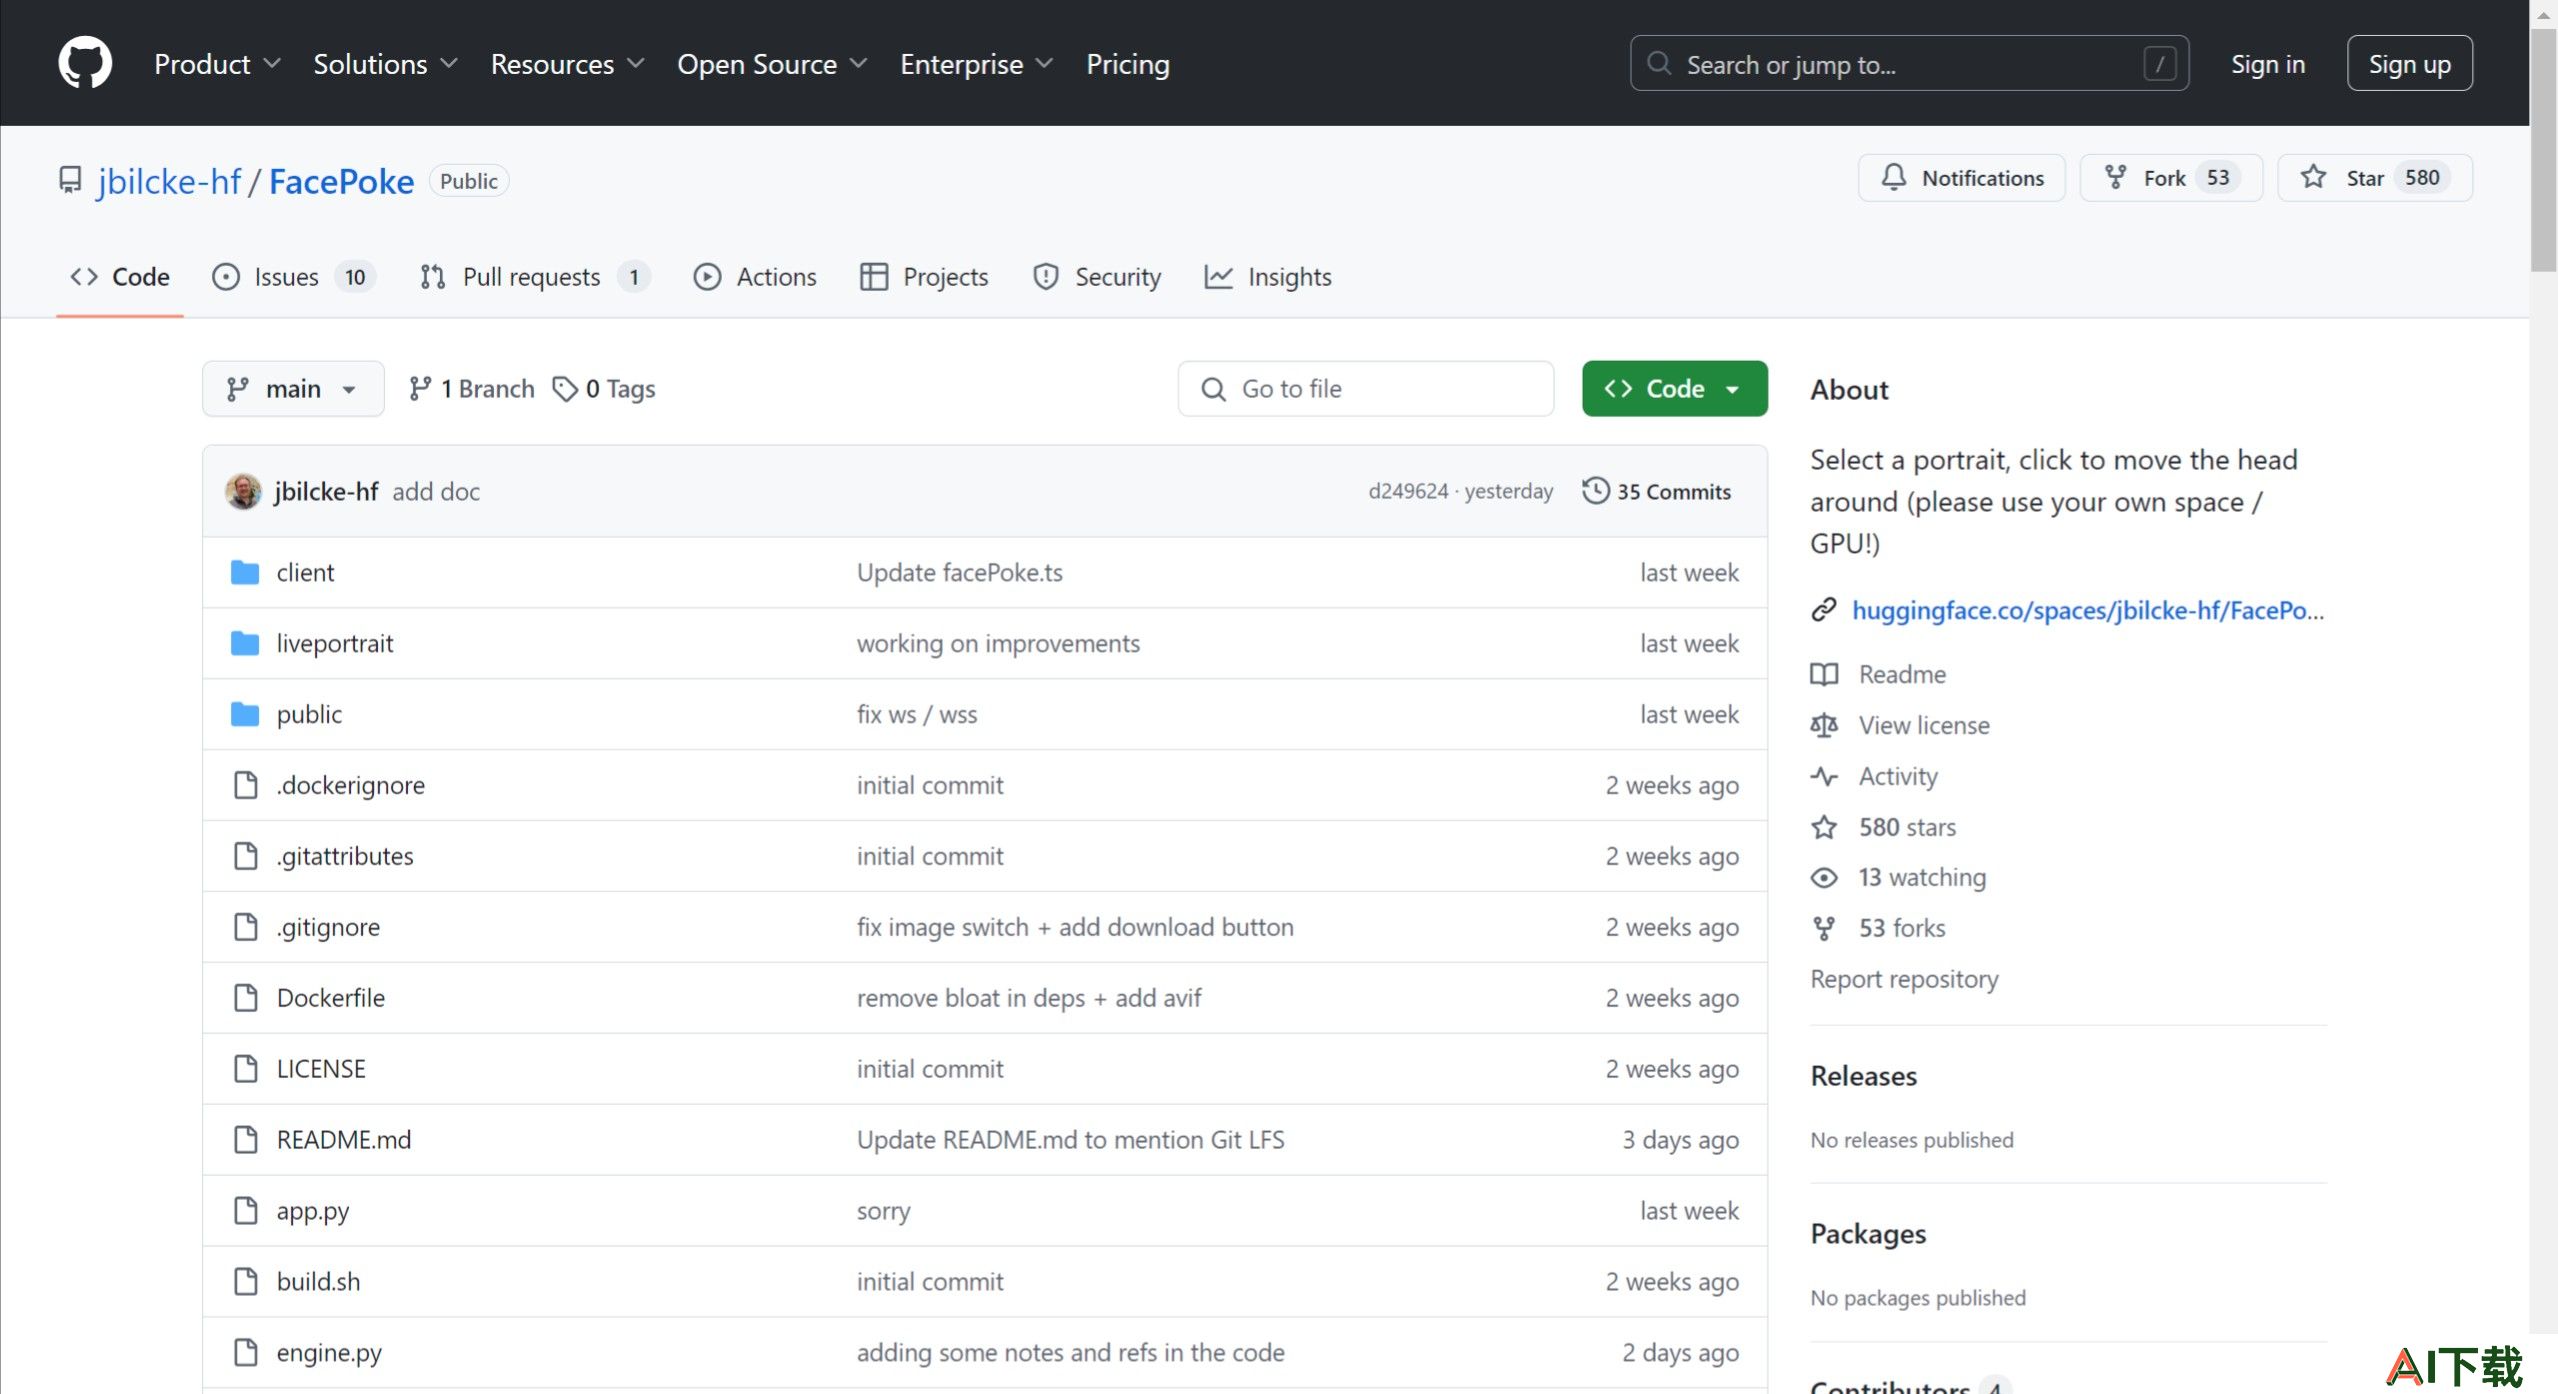Star the FacePoke repository

(x=2375, y=177)
